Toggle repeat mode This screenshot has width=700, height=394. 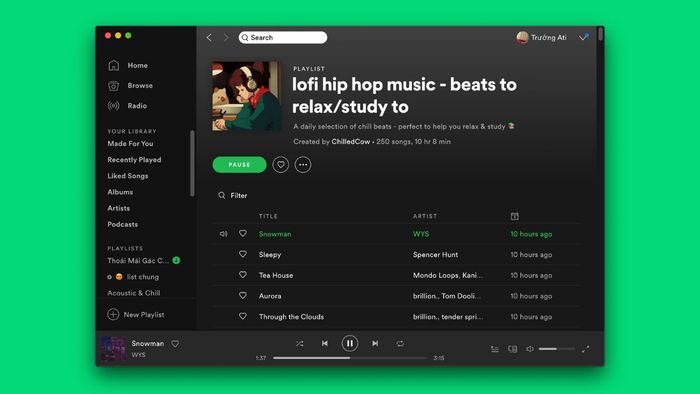click(x=400, y=344)
